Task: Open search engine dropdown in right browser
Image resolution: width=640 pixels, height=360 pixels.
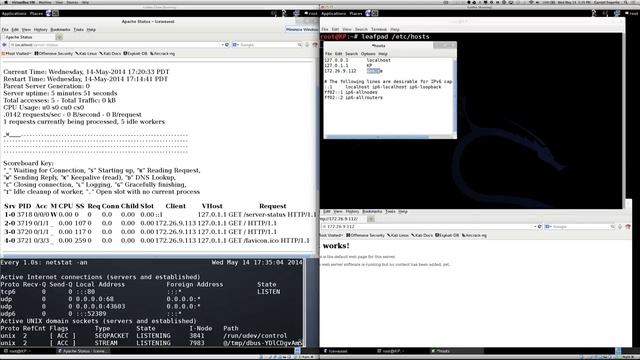Action: coord(548,227)
